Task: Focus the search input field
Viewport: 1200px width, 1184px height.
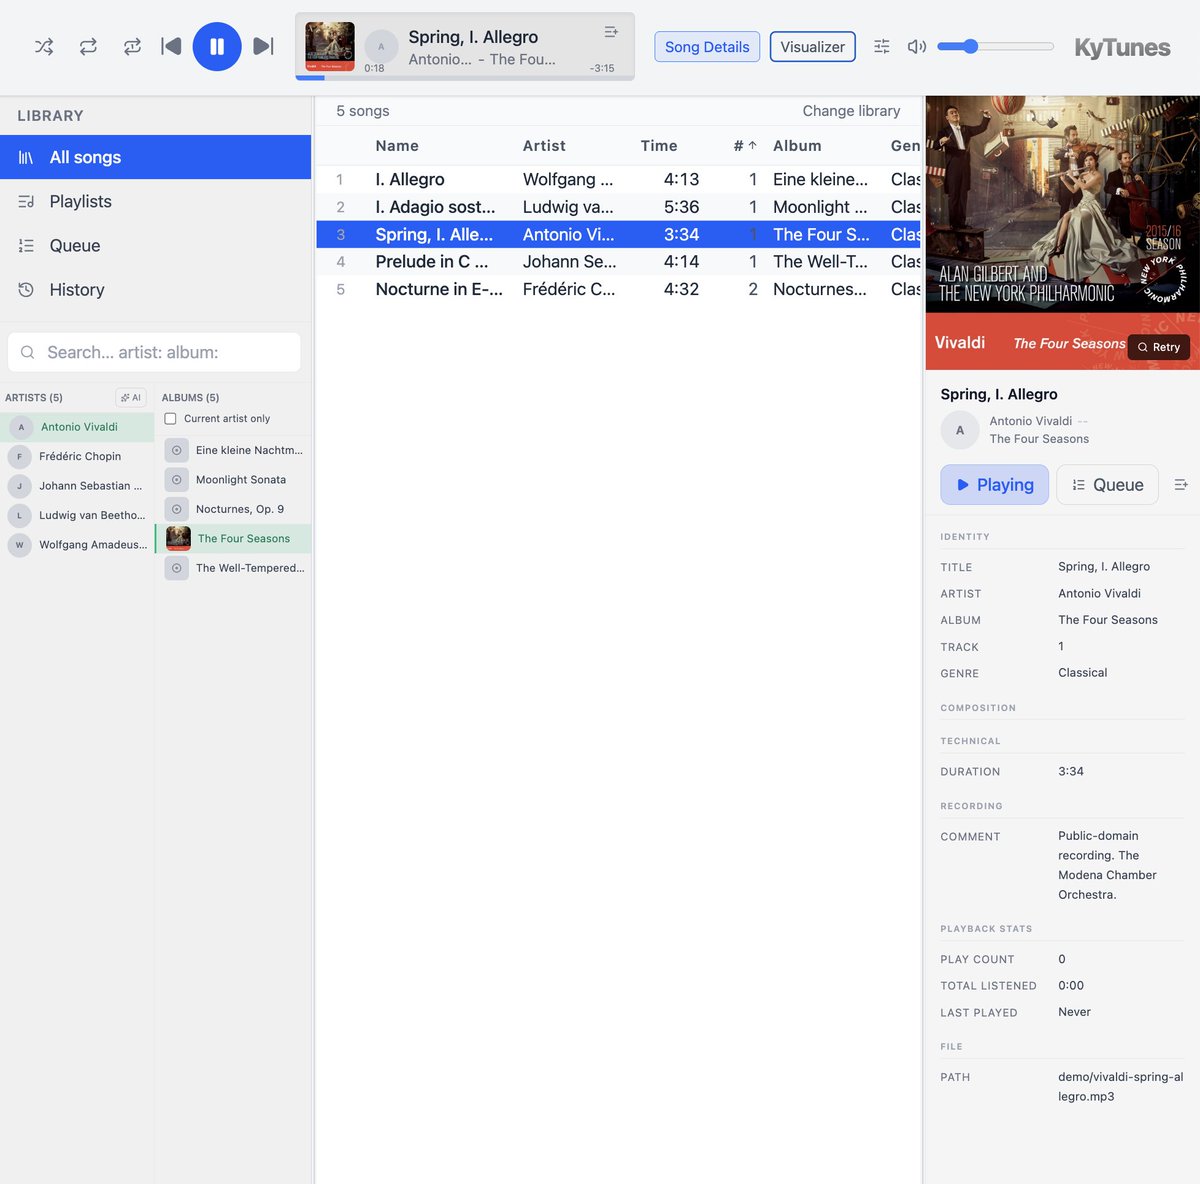Action: pos(154,352)
